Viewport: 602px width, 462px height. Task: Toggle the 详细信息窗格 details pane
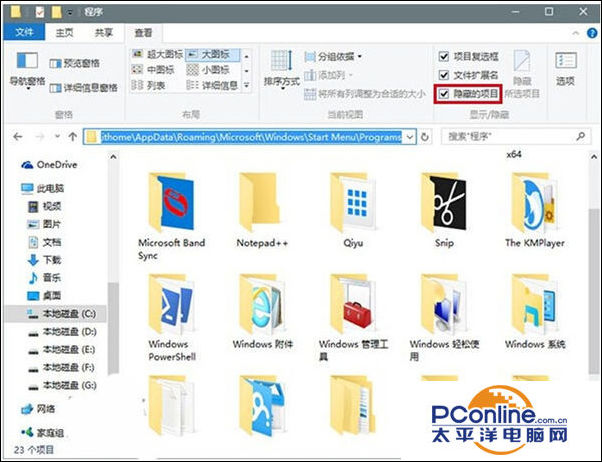pos(84,88)
